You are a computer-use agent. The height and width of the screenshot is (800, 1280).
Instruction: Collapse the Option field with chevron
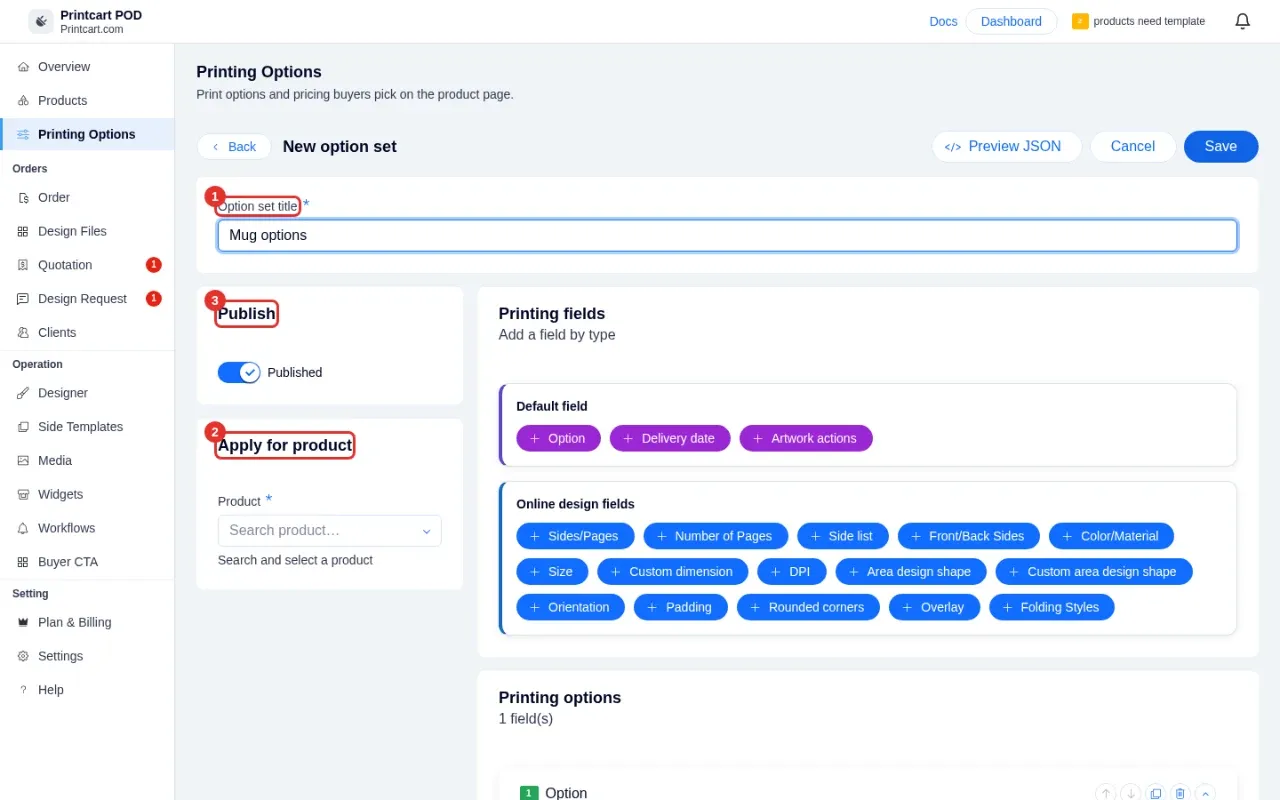(x=1205, y=793)
